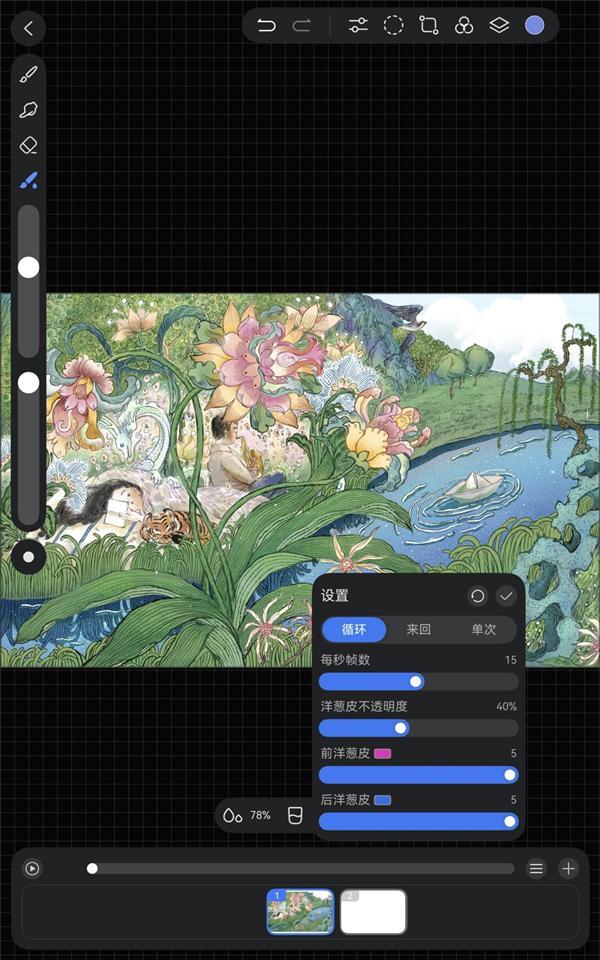
Task: Open the crop transform tool
Action: pyautogui.click(x=429, y=26)
